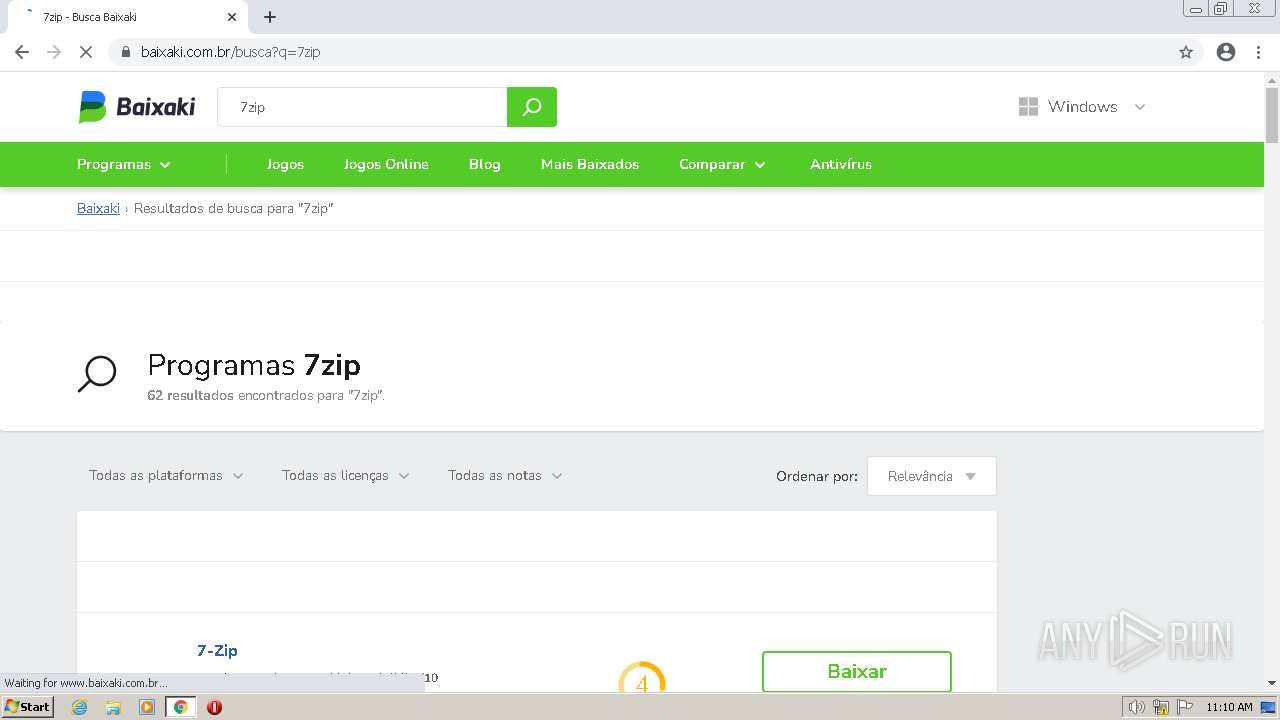Click the Baixaki logo
The height and width of the screenshot is (720, 1280).
point(137,107)
